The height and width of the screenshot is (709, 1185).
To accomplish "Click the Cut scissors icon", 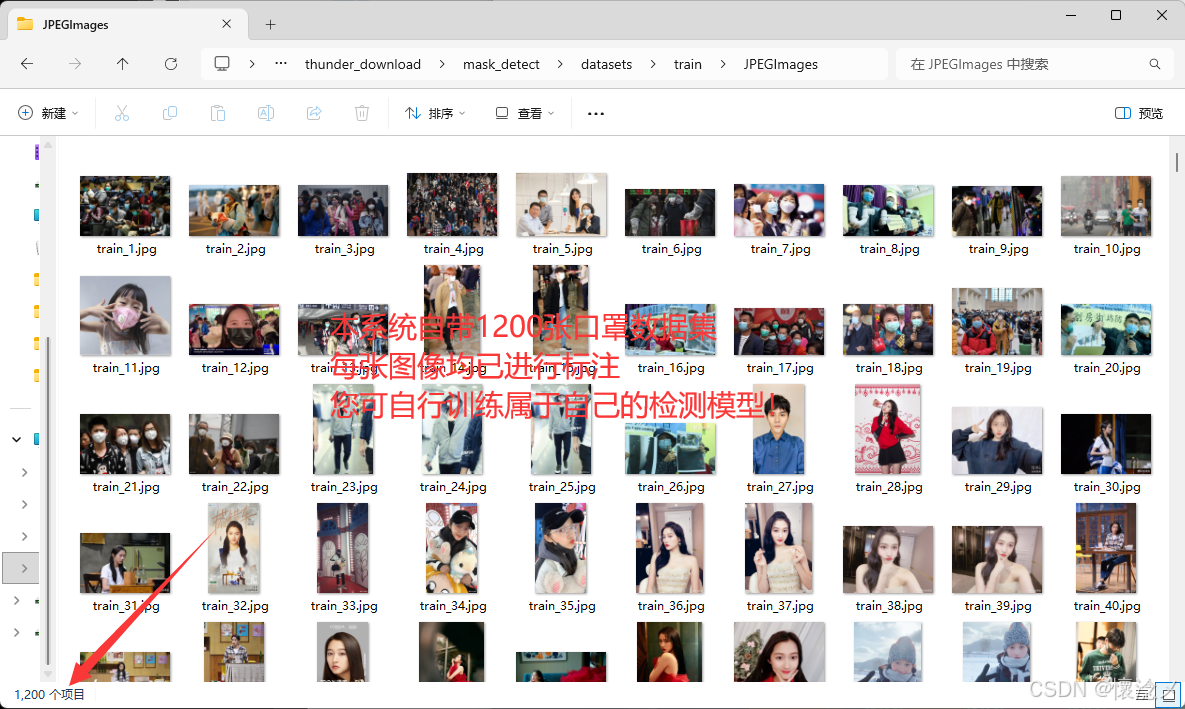I will tap(122, 113).
